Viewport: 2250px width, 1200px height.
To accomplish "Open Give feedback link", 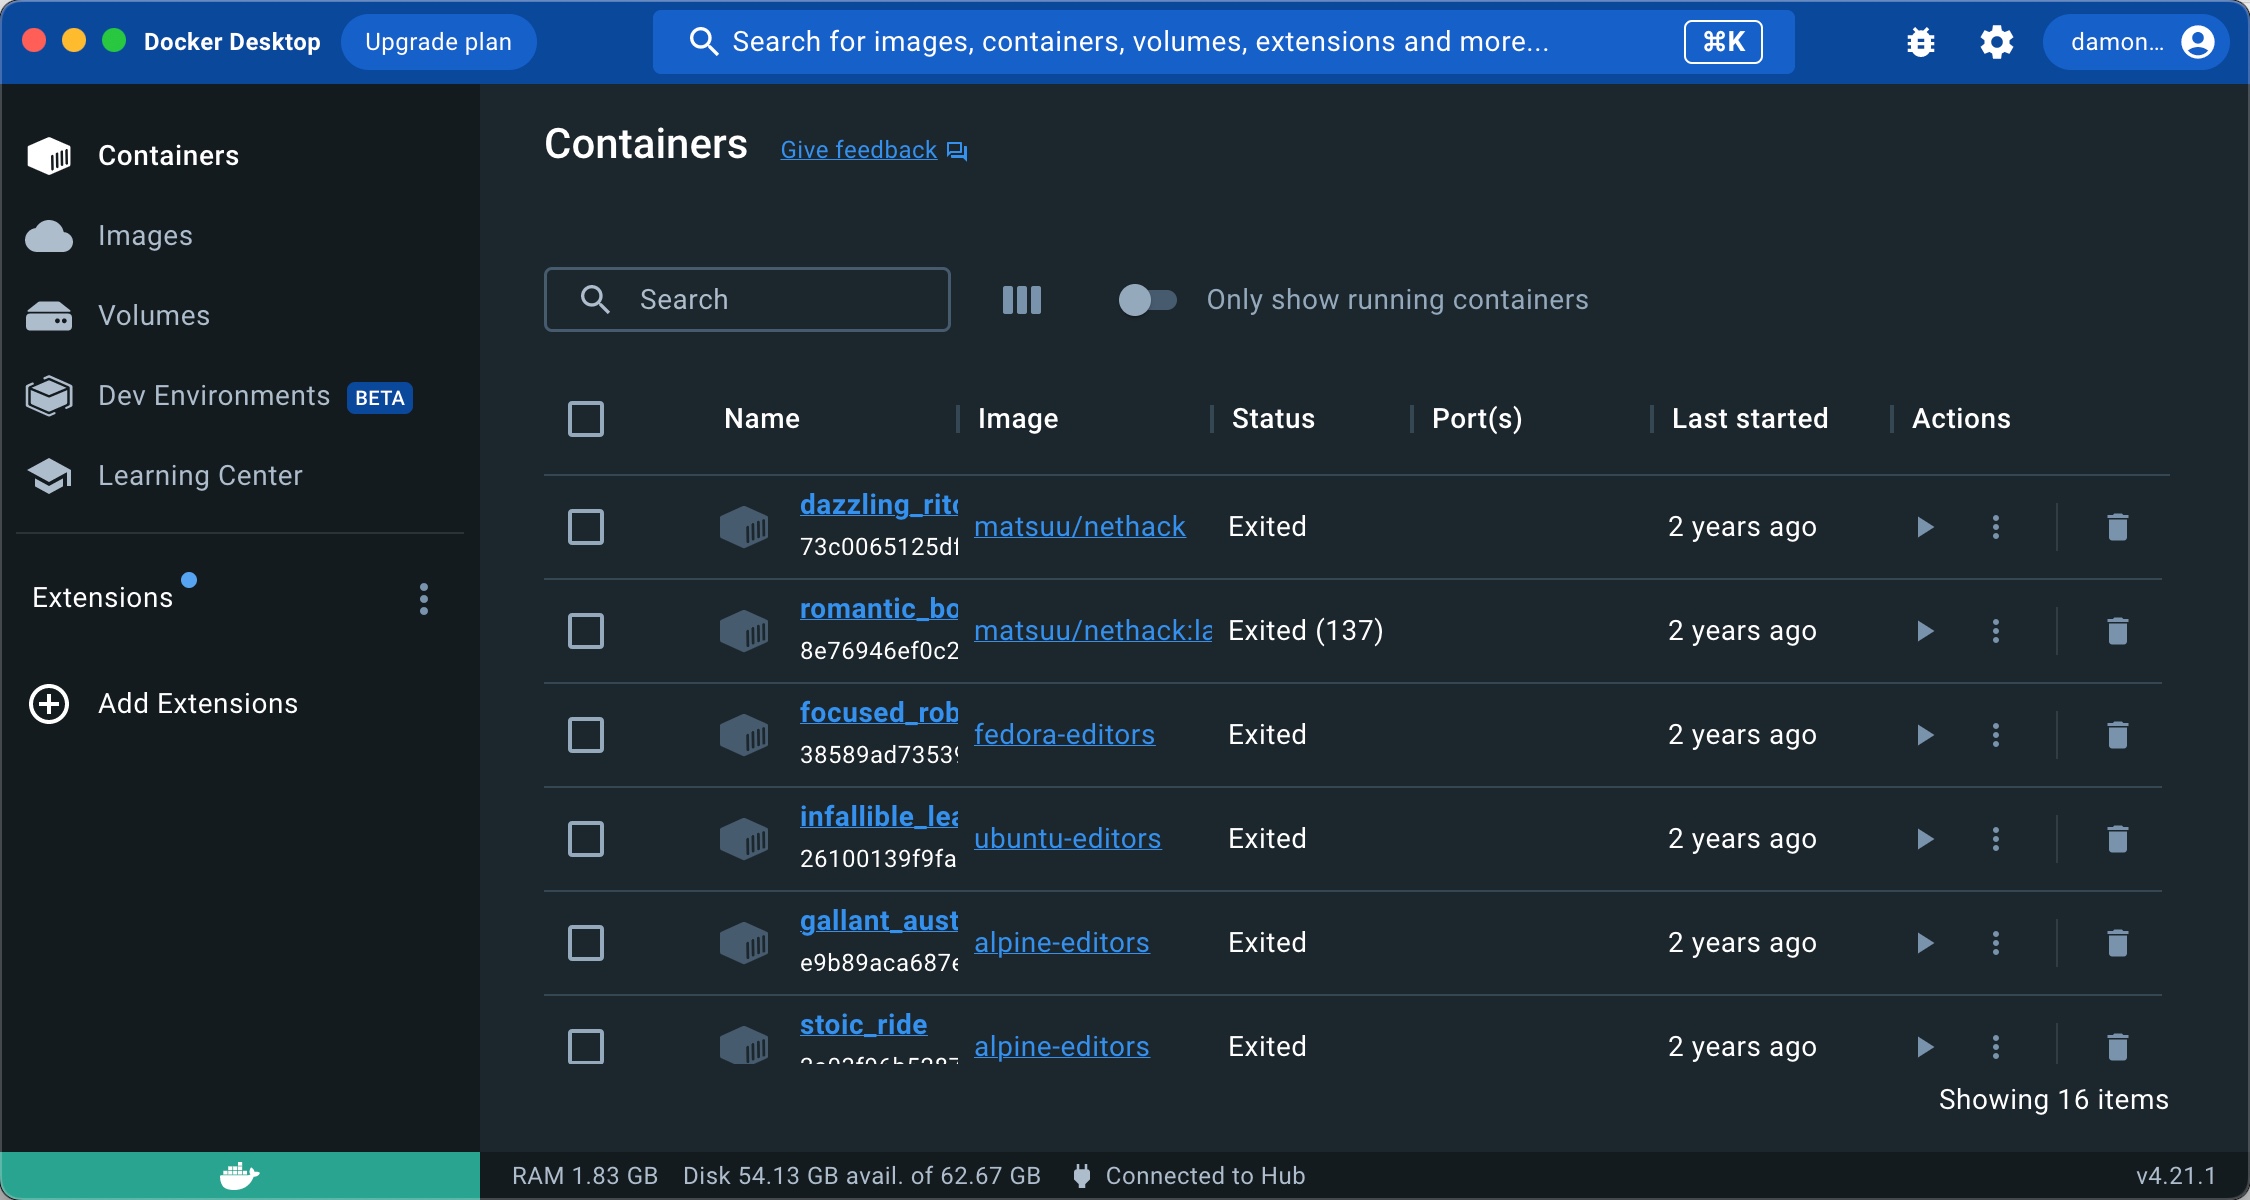I will click(858, 150).
